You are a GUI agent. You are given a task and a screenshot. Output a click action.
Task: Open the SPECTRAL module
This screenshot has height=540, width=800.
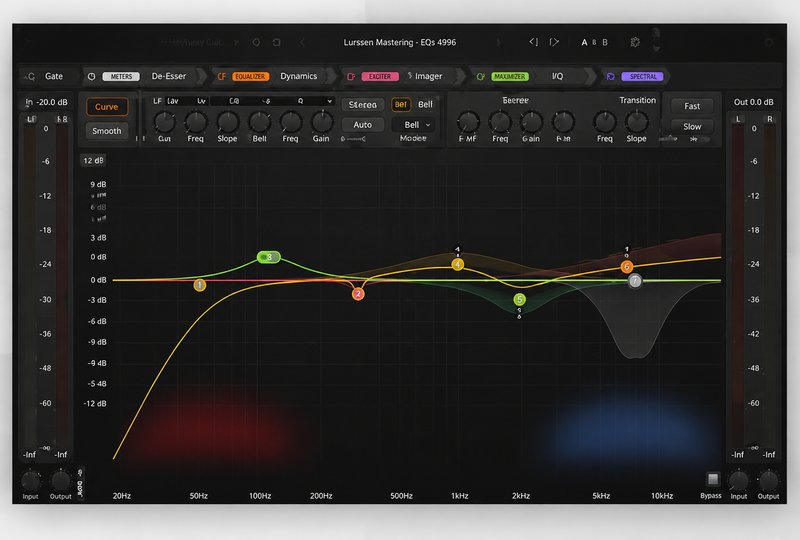pyautogui.click(x=642, y=77)
